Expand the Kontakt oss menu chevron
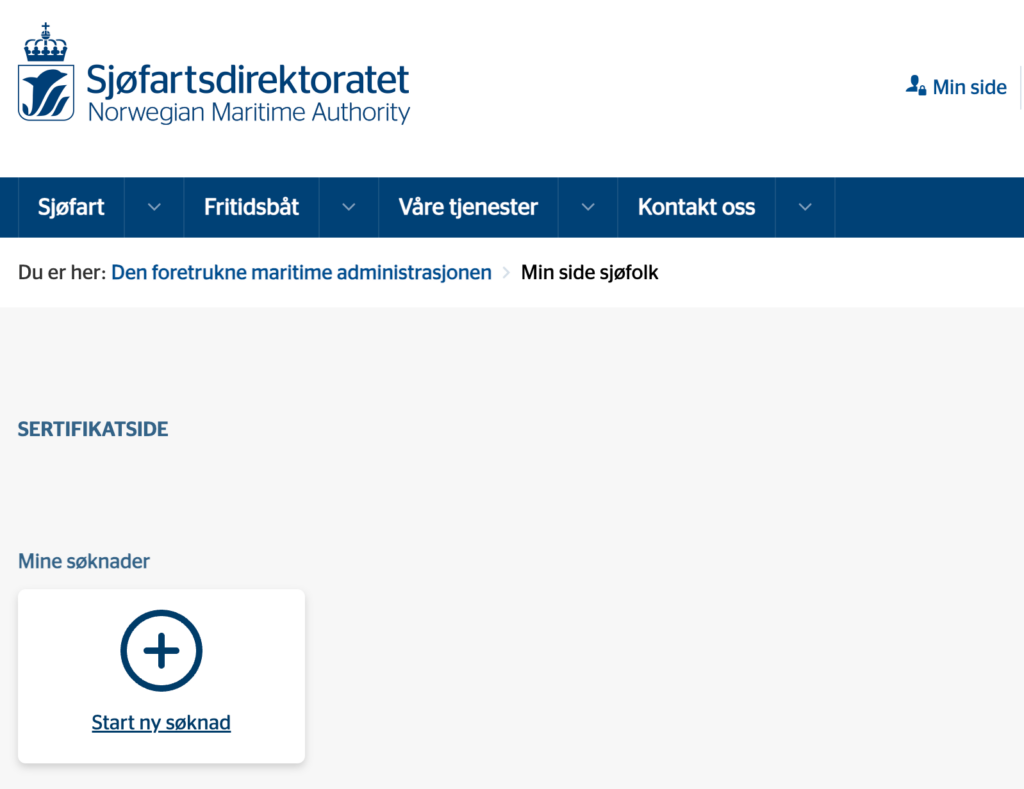 [805, 207]
